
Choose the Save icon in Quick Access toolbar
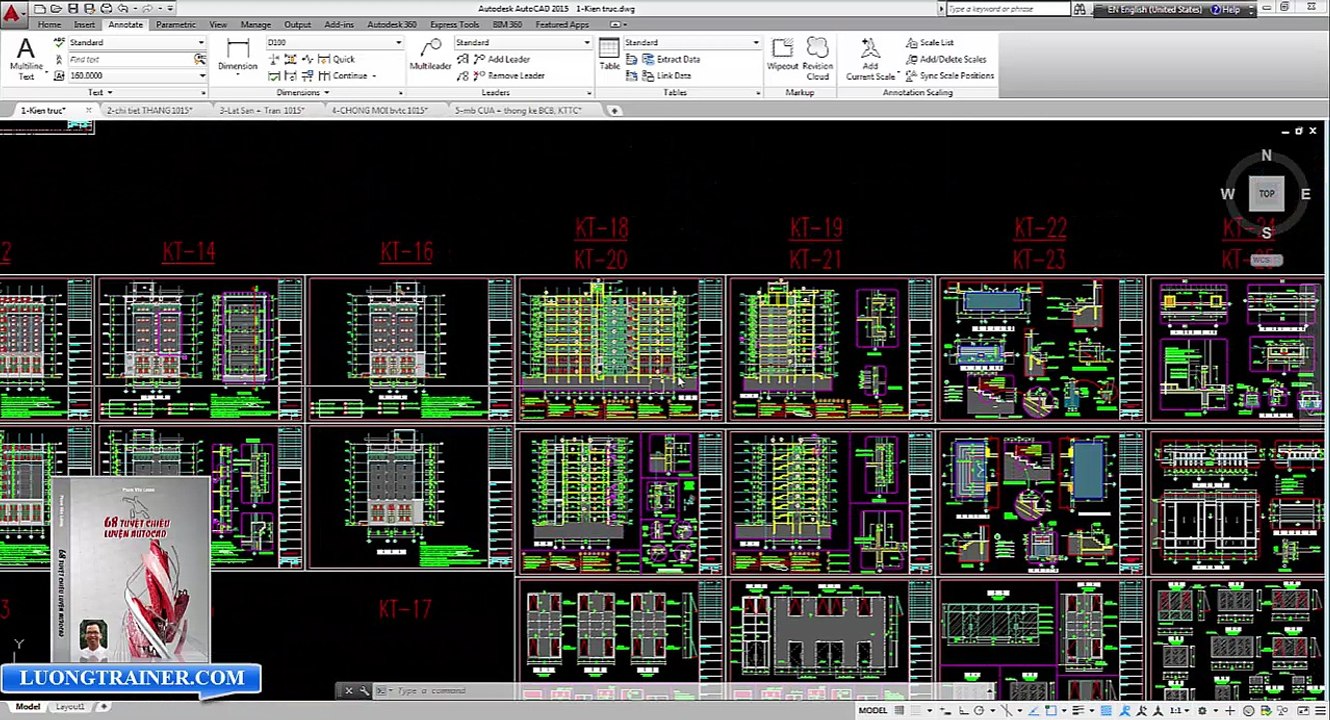point(73,9)
